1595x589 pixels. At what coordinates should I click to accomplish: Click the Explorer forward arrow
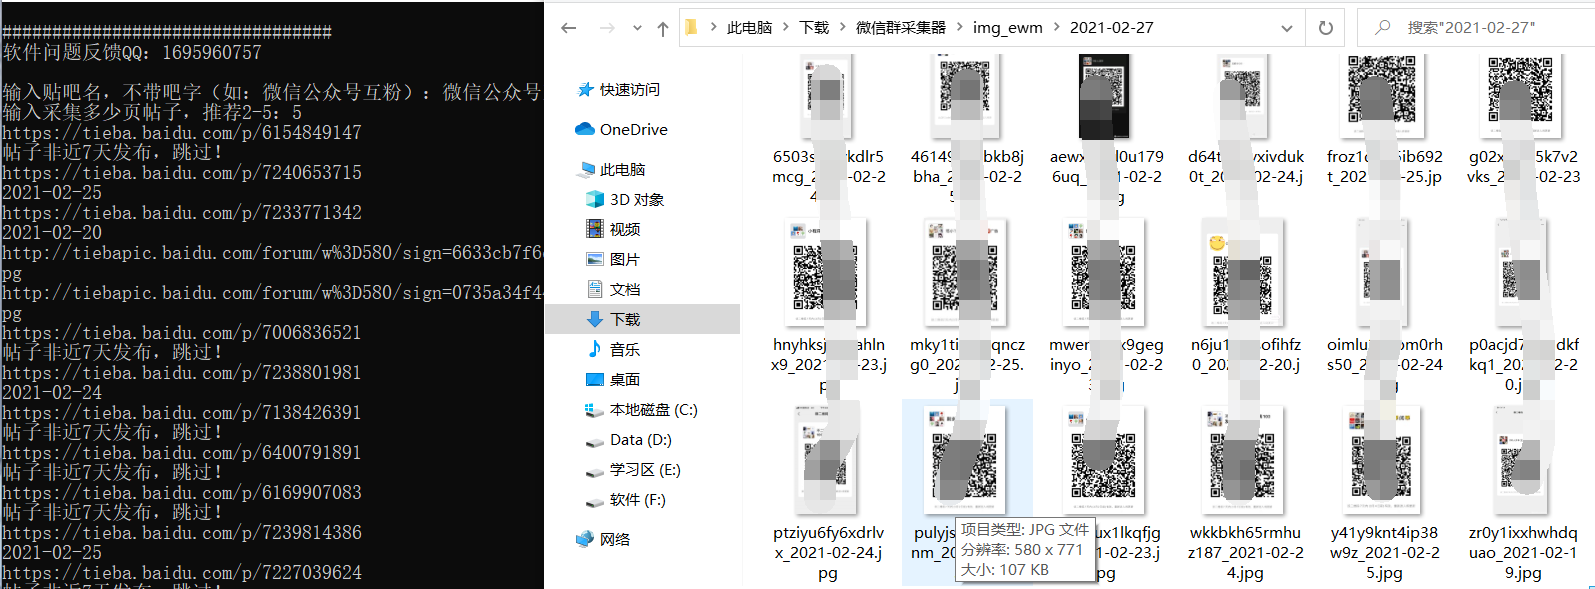pyautogui.click(x=606, y=28)
